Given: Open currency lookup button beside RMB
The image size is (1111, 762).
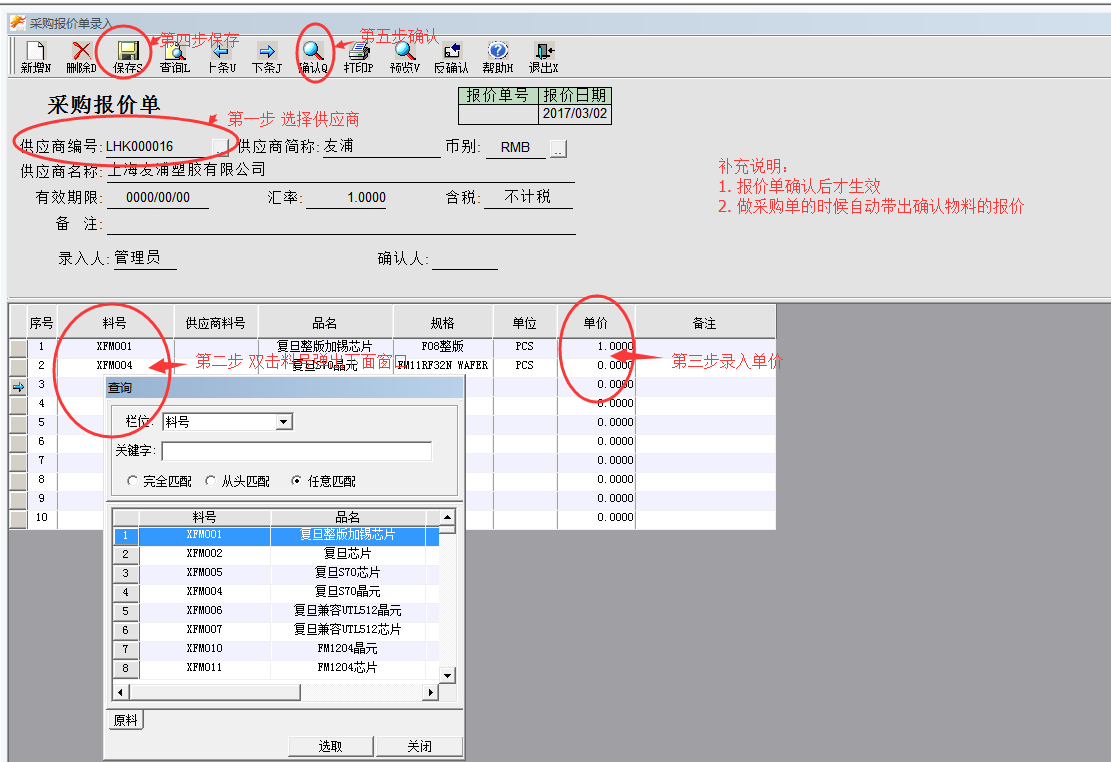Looking at the screenshot, I should (558, 149).
